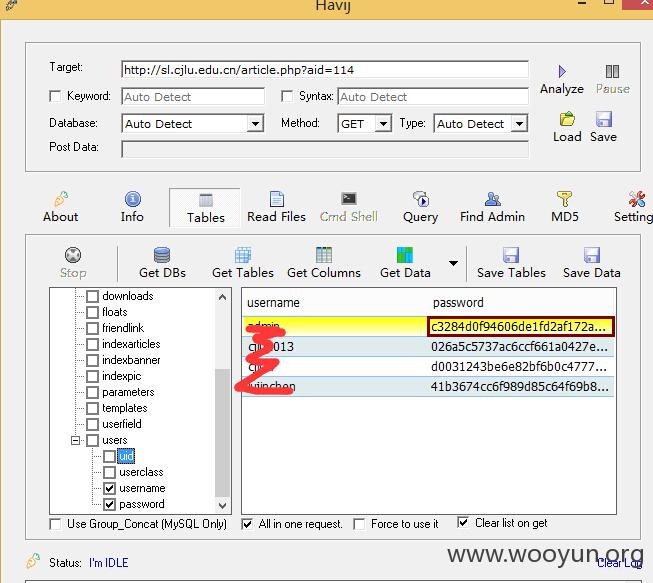653x583 pixels.
Task: Select the uid tree item
Action: point(126,456)
